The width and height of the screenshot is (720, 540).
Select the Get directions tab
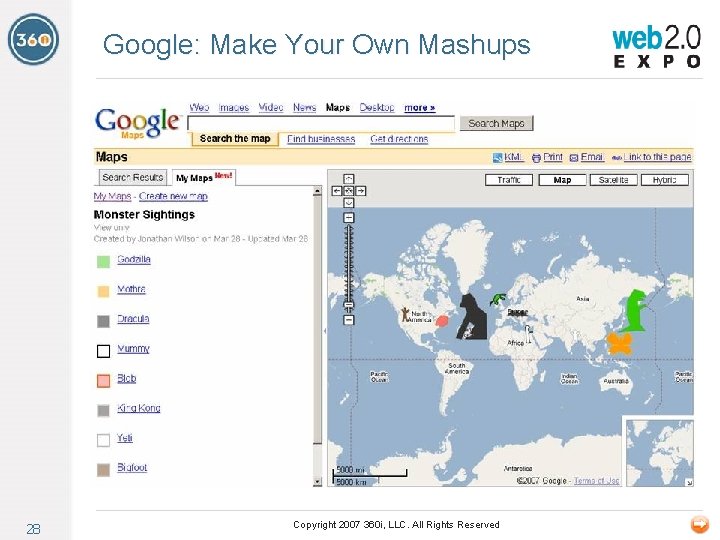(399, 139)
